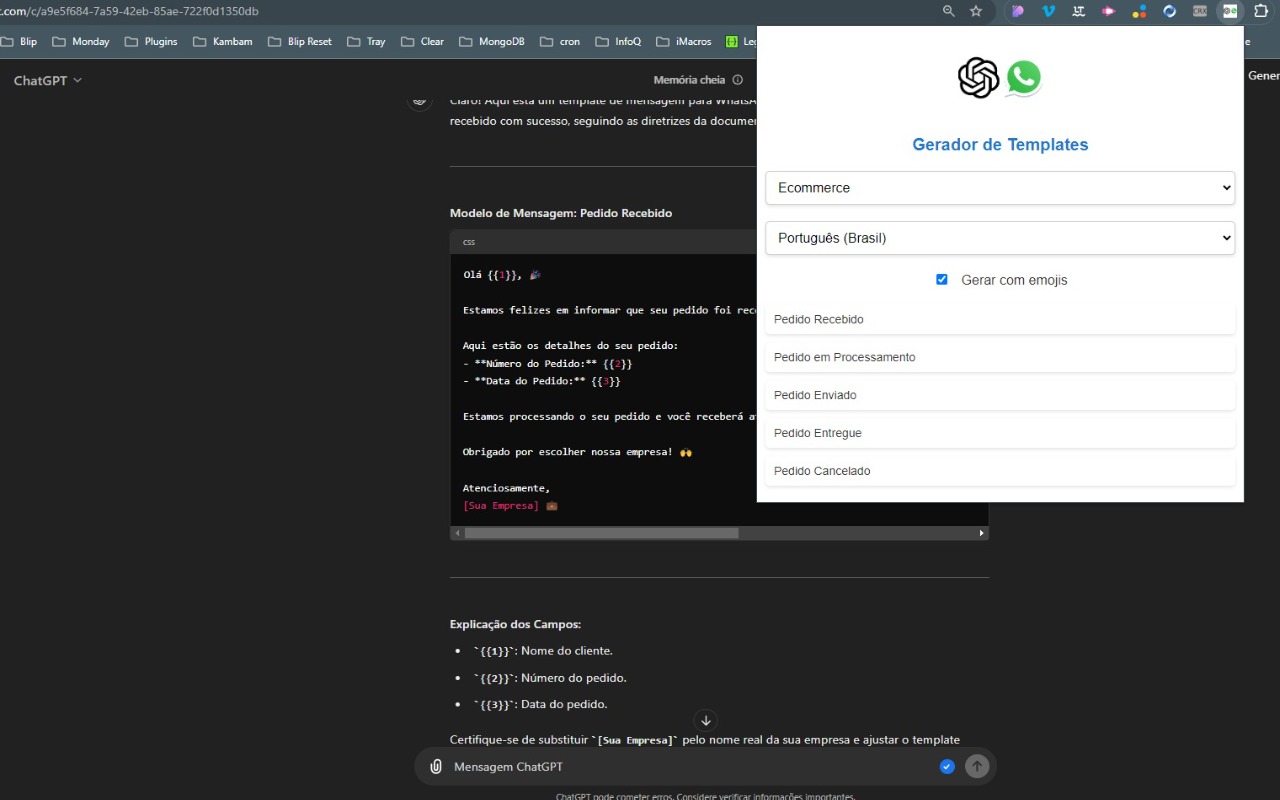Click the info icon beside Memória cheia
The image size is (1280, 800).
[x=738, y=80]
